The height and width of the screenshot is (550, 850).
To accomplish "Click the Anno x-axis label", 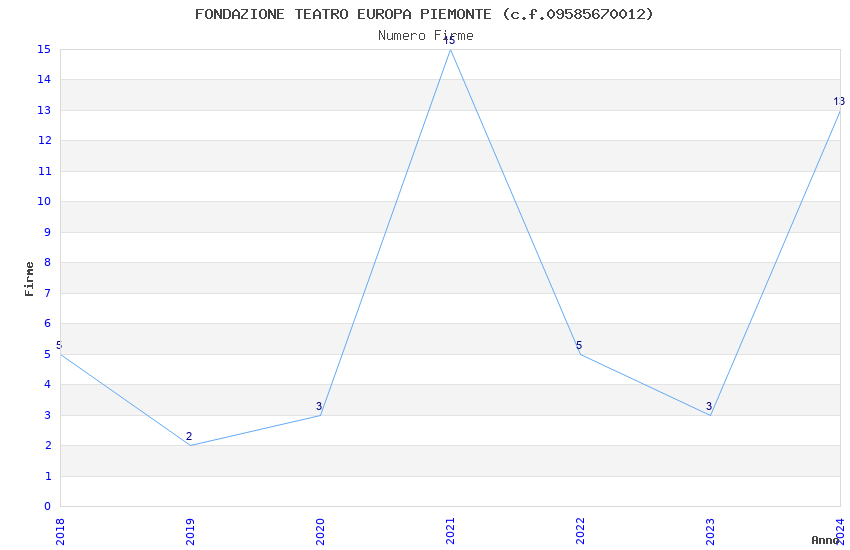I will tap(825, 540).
